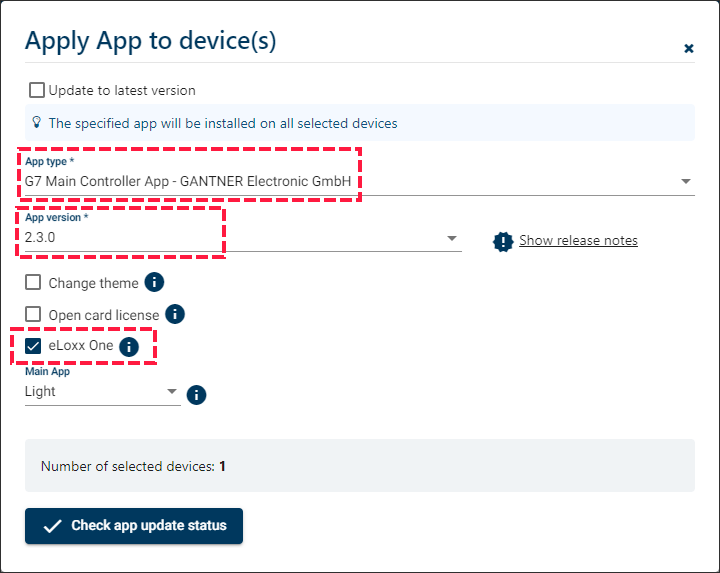Tick the Change theme checkbox

(33, 282)
